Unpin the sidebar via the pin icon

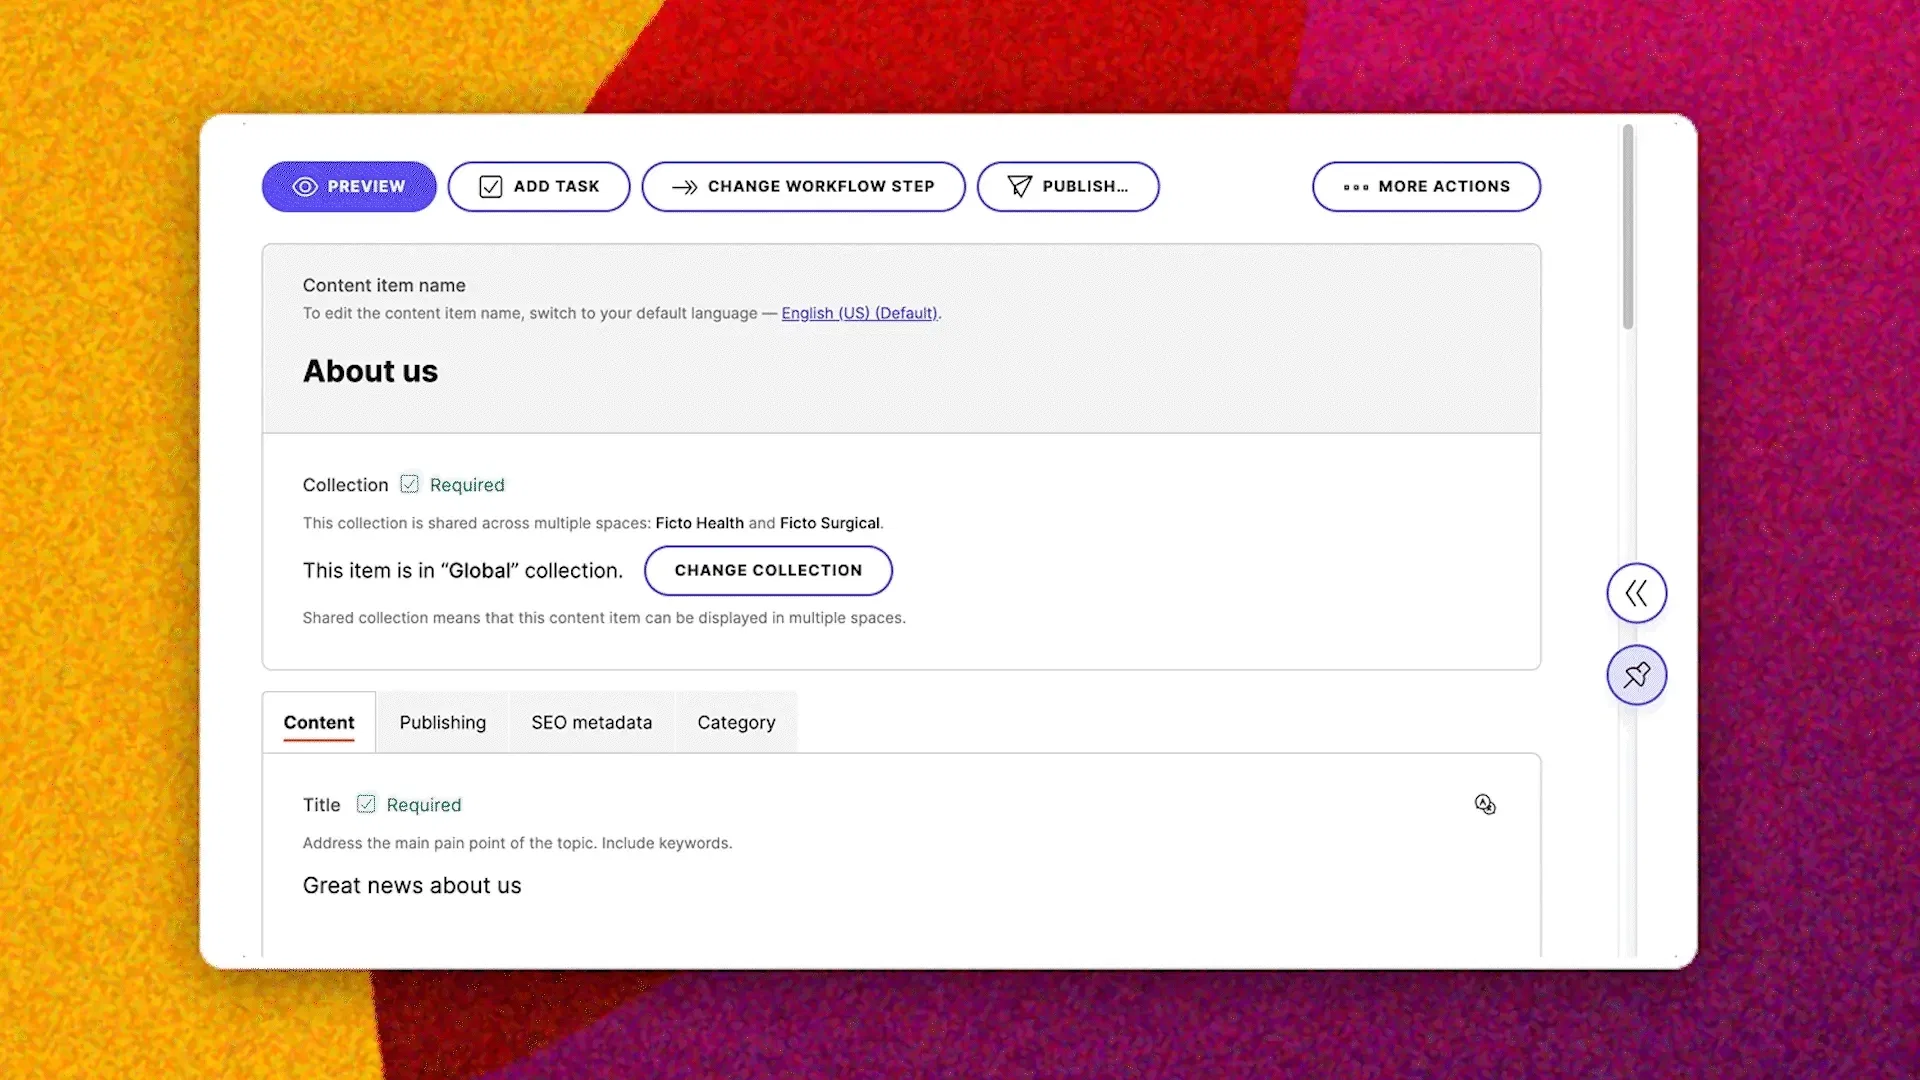pos(1637,675)
